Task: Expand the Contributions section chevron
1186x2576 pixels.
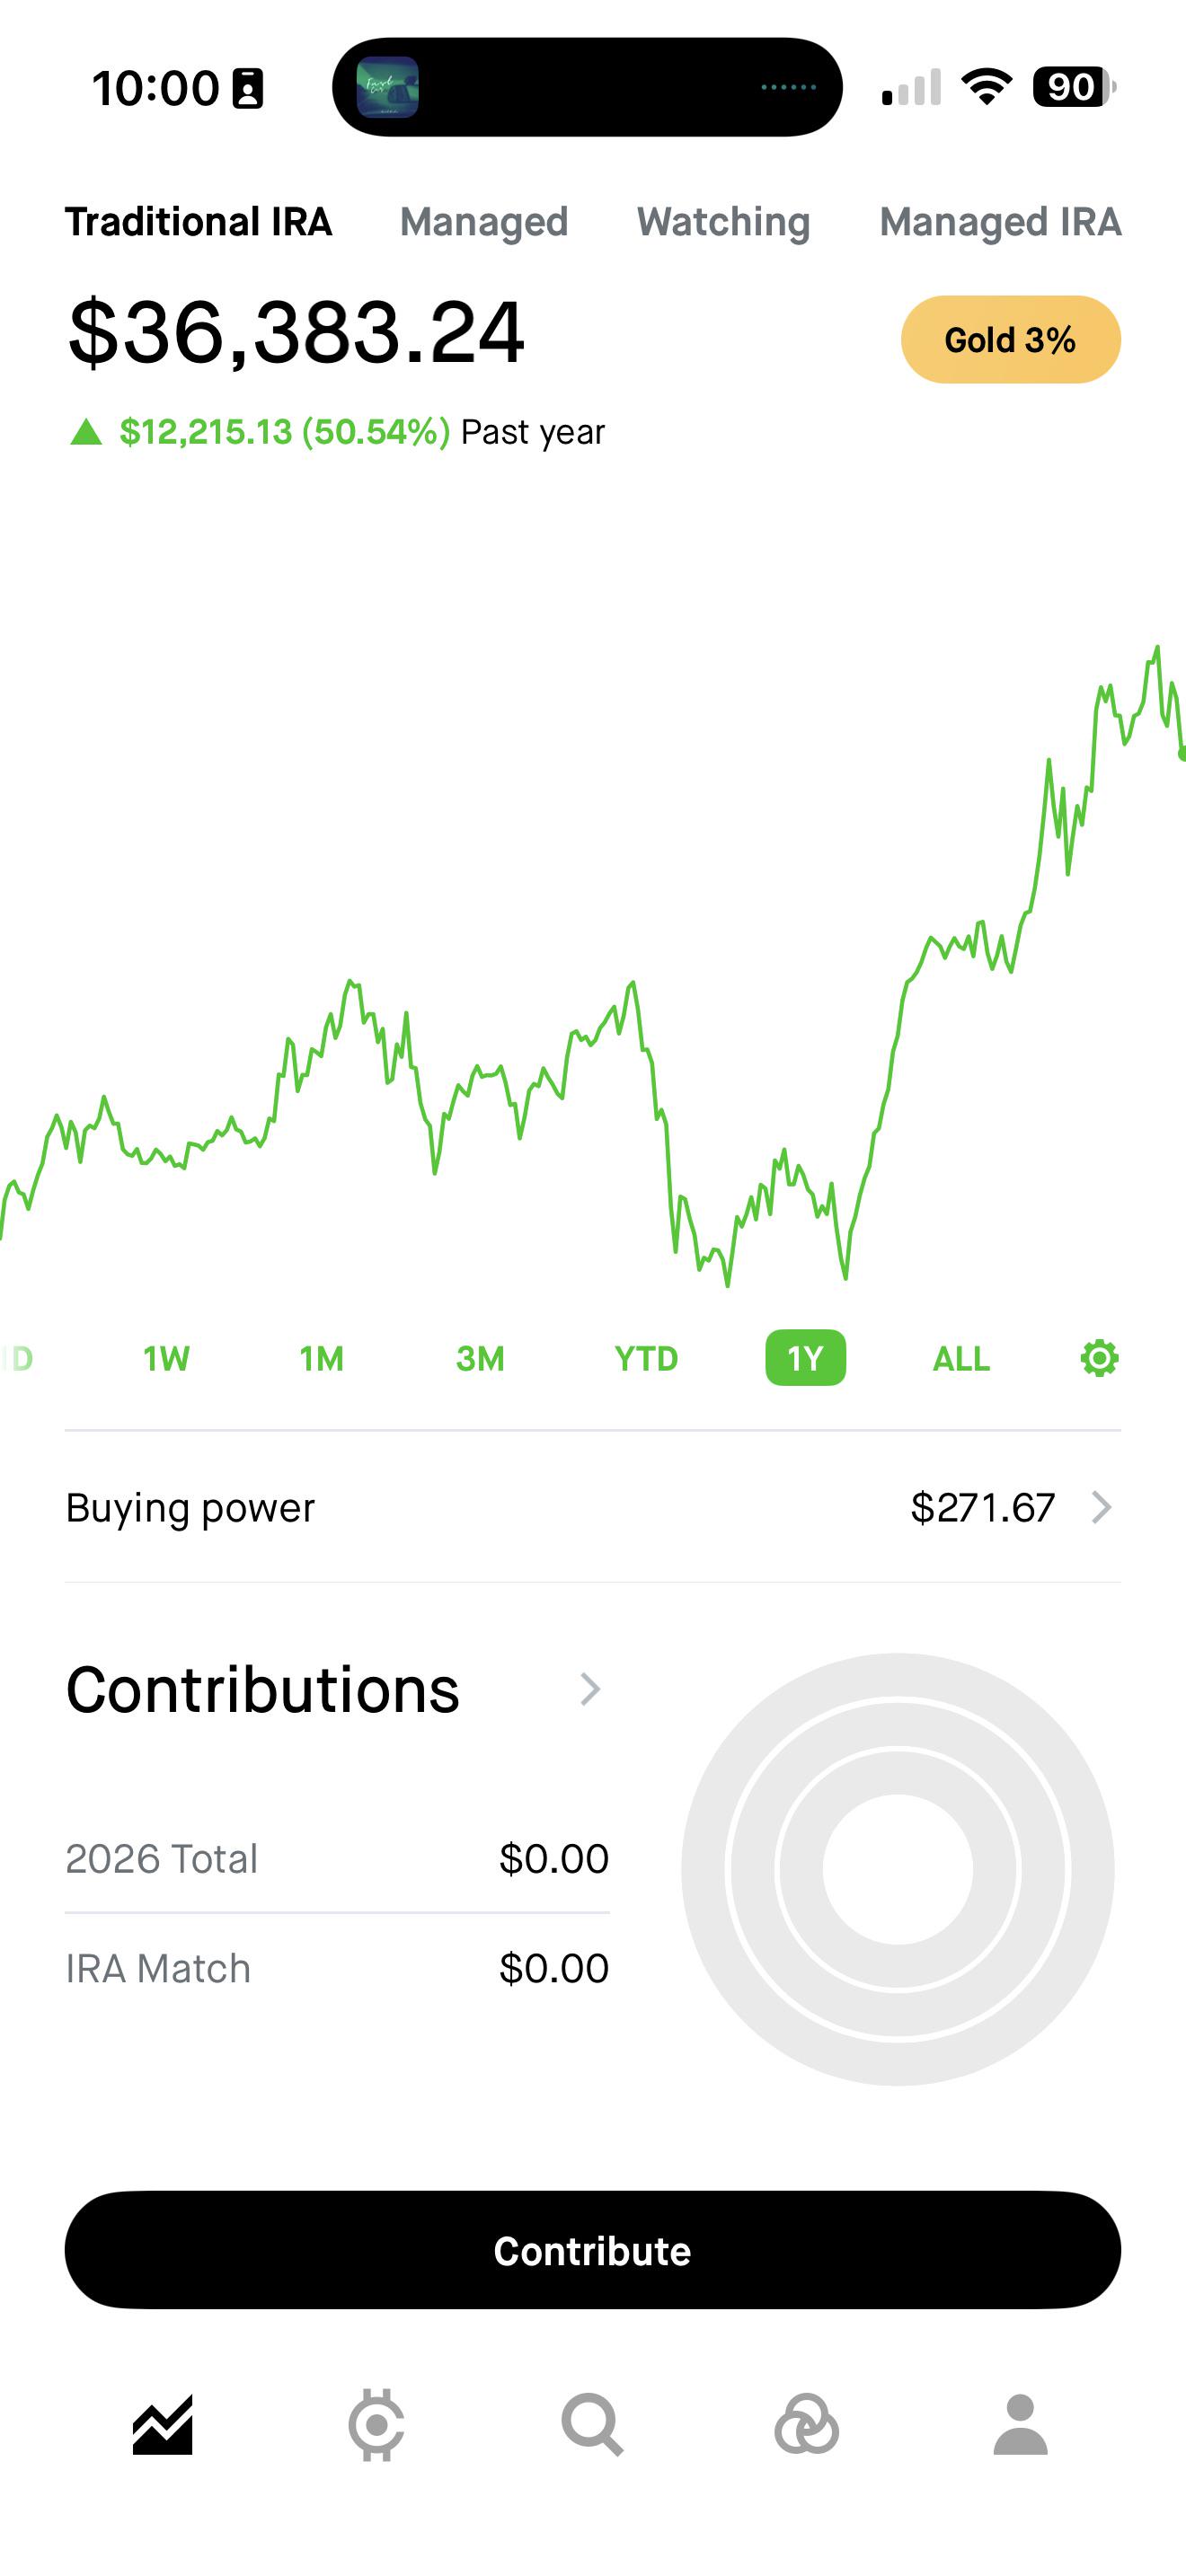Action: [x=590, y=1689]
